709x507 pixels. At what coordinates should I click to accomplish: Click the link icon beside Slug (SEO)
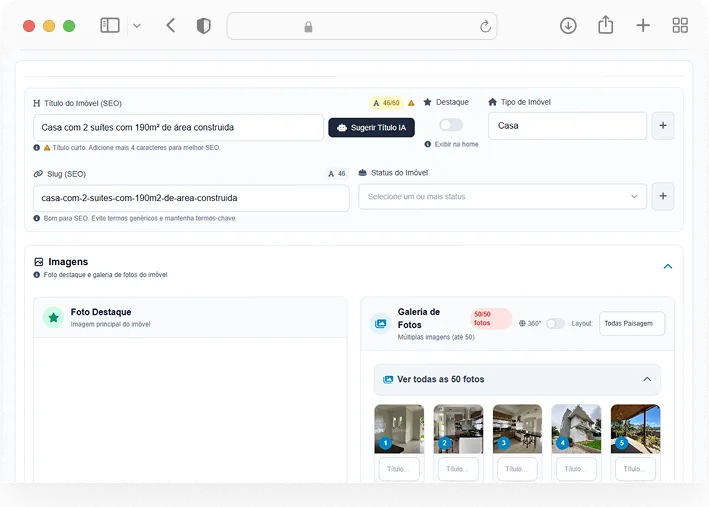[x=38, y=174]
